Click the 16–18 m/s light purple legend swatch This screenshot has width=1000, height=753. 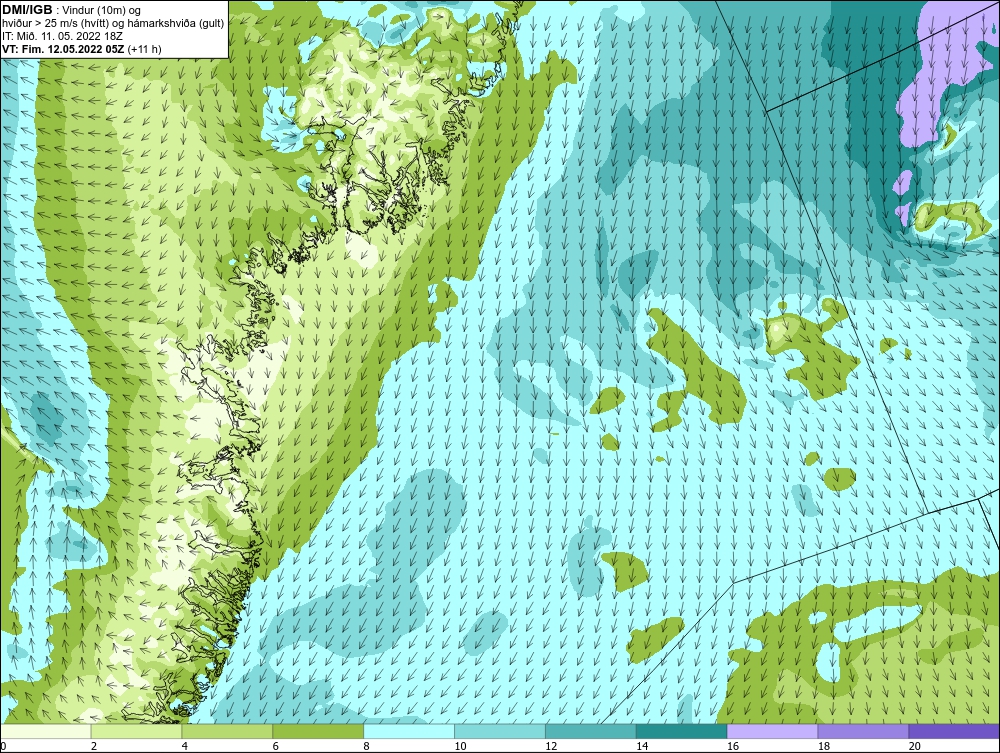coord(772,731)
